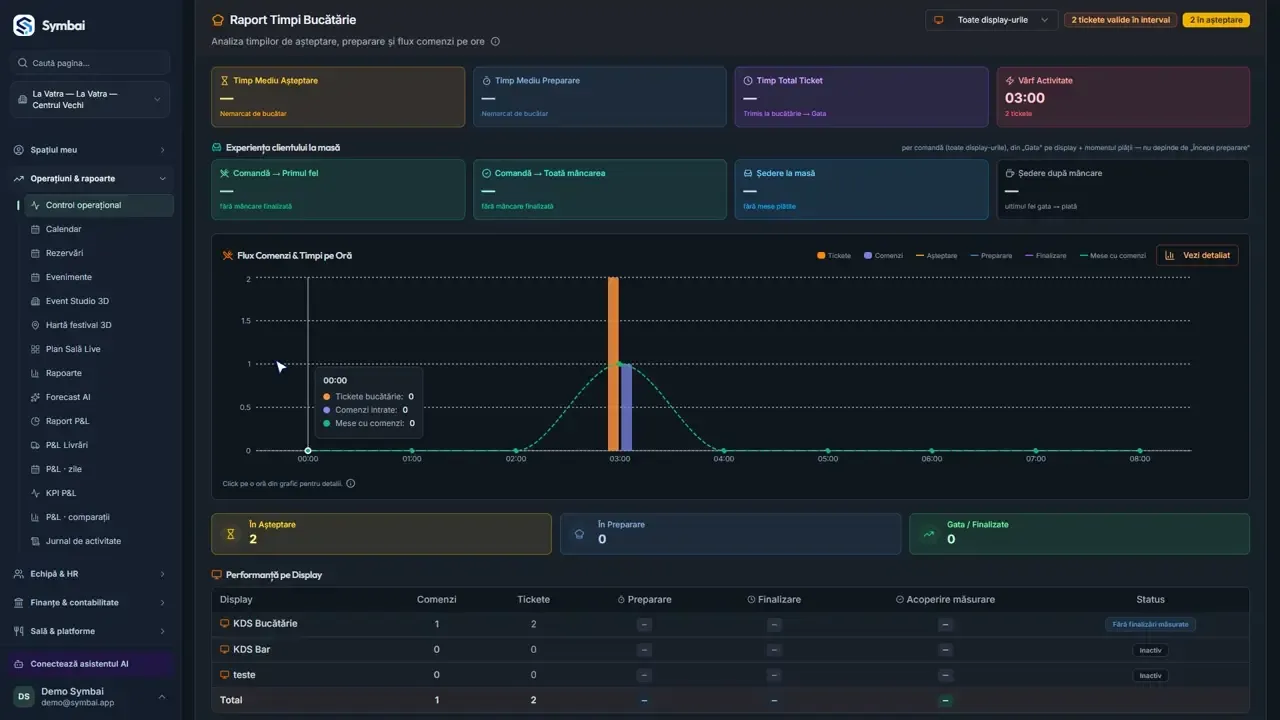Click the Forecast AI sparkle icon
Viewport: 1280px width, 720px height.
(35, 397)
